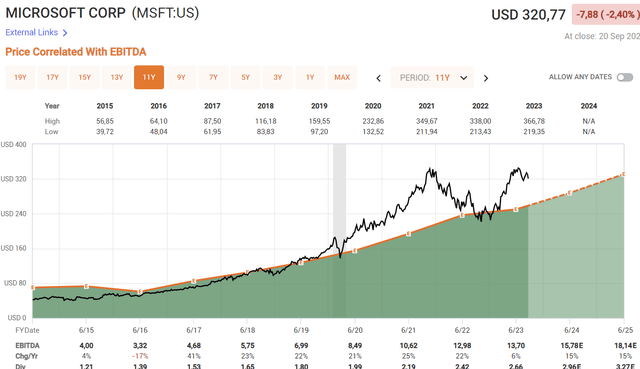Viewport: 640px width, 369px height.
Task: Click the 2022 high value 338,00
Action: [480, 121]
